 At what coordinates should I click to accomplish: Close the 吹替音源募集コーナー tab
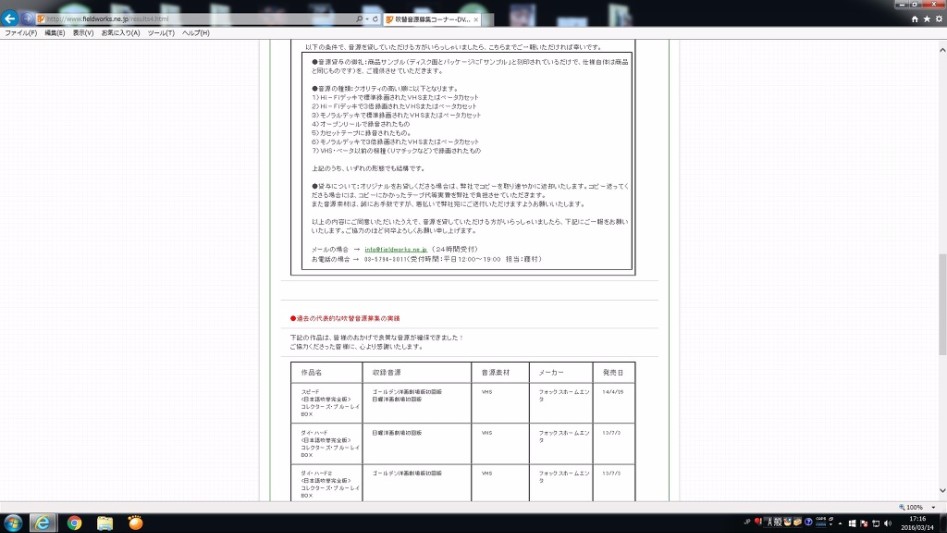(475, 19)
